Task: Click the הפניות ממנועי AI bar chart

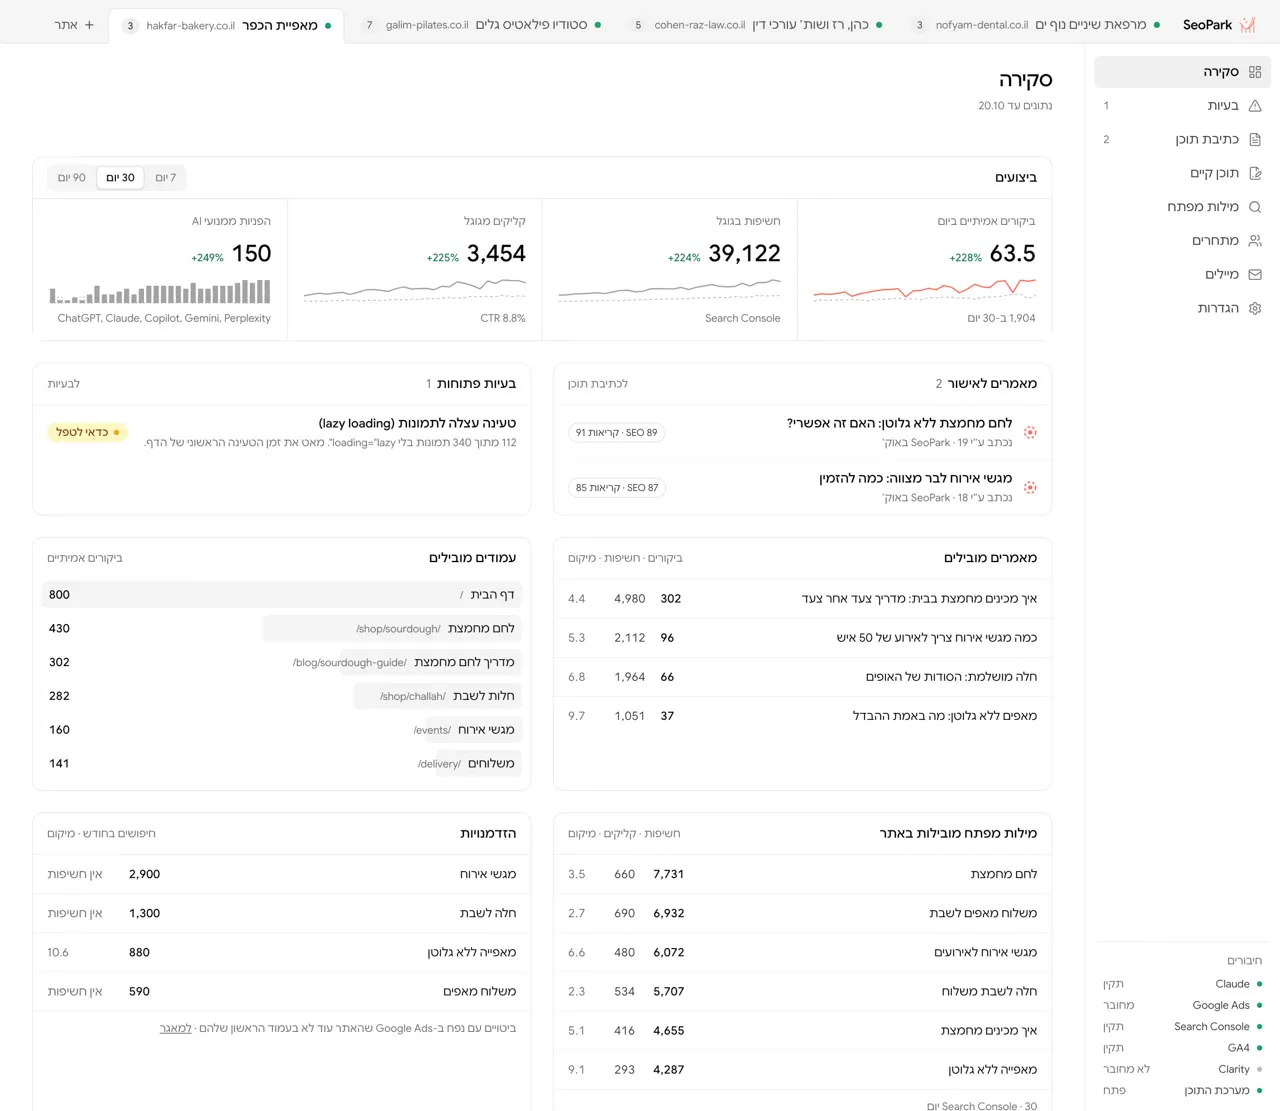Action: click(160, 291)
